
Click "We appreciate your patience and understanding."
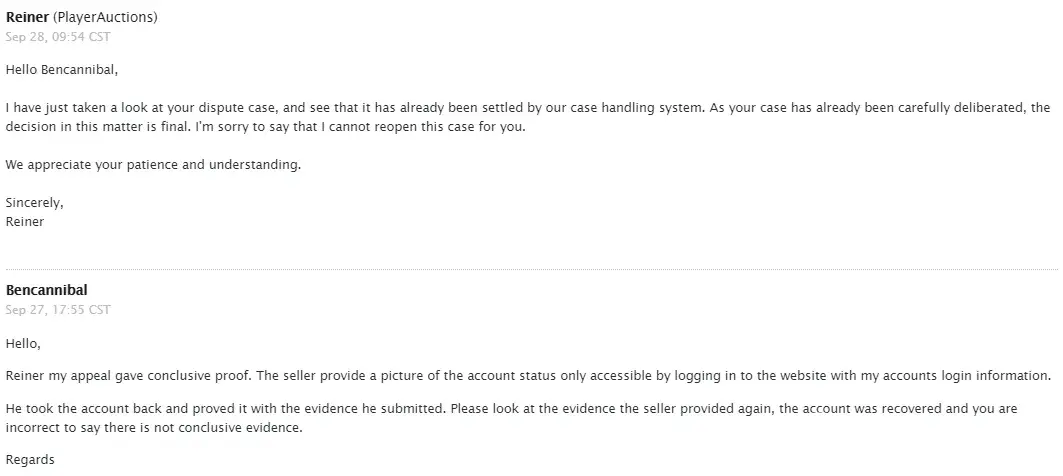153,165
